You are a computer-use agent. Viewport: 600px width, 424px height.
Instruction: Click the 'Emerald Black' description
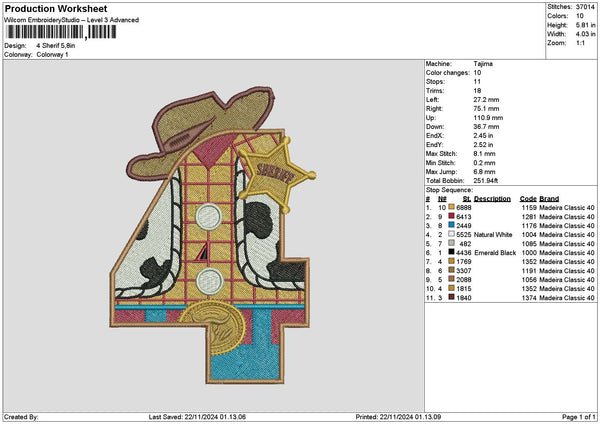coord(495,253)
